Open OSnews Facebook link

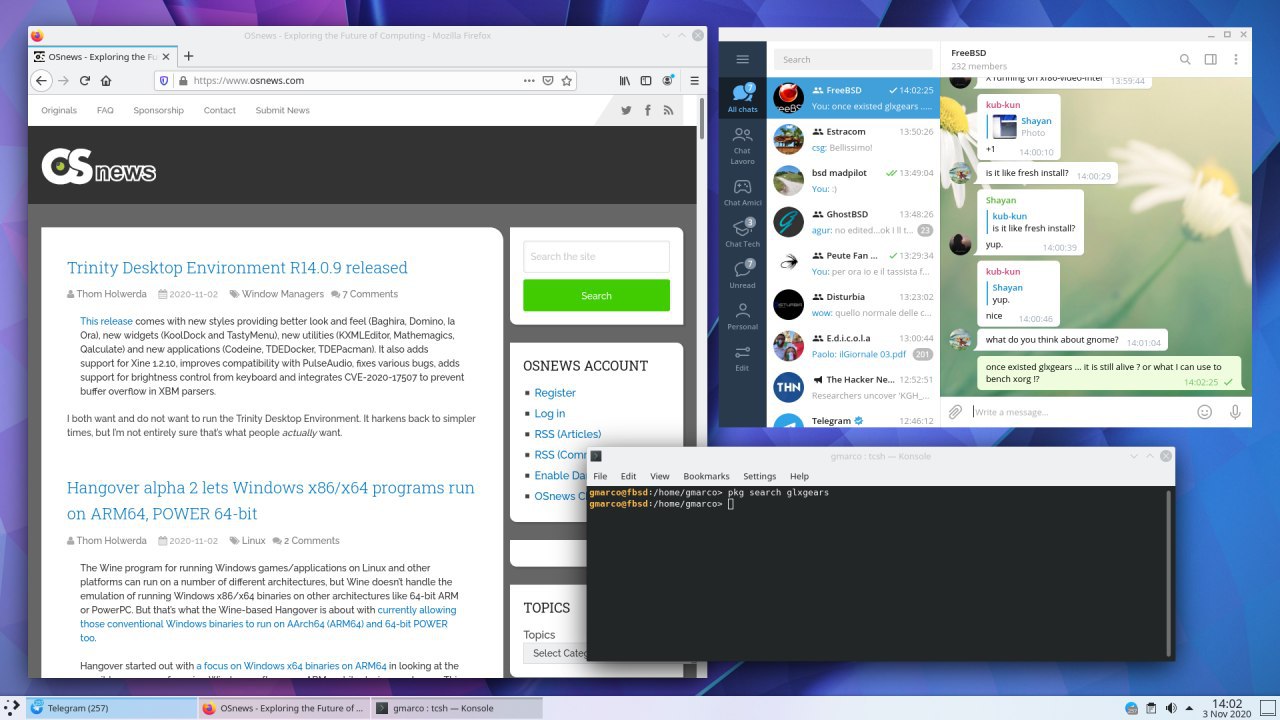pyautogui.click(x=648, y=110)
